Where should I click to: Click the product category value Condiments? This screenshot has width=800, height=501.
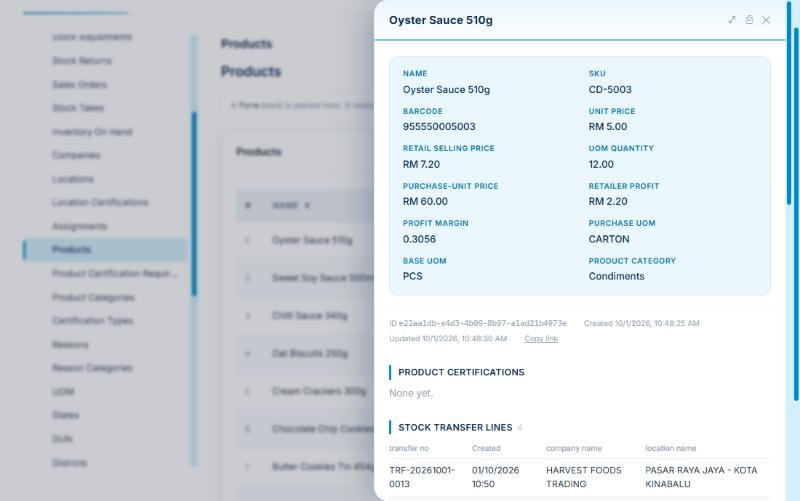pos(616,276)
